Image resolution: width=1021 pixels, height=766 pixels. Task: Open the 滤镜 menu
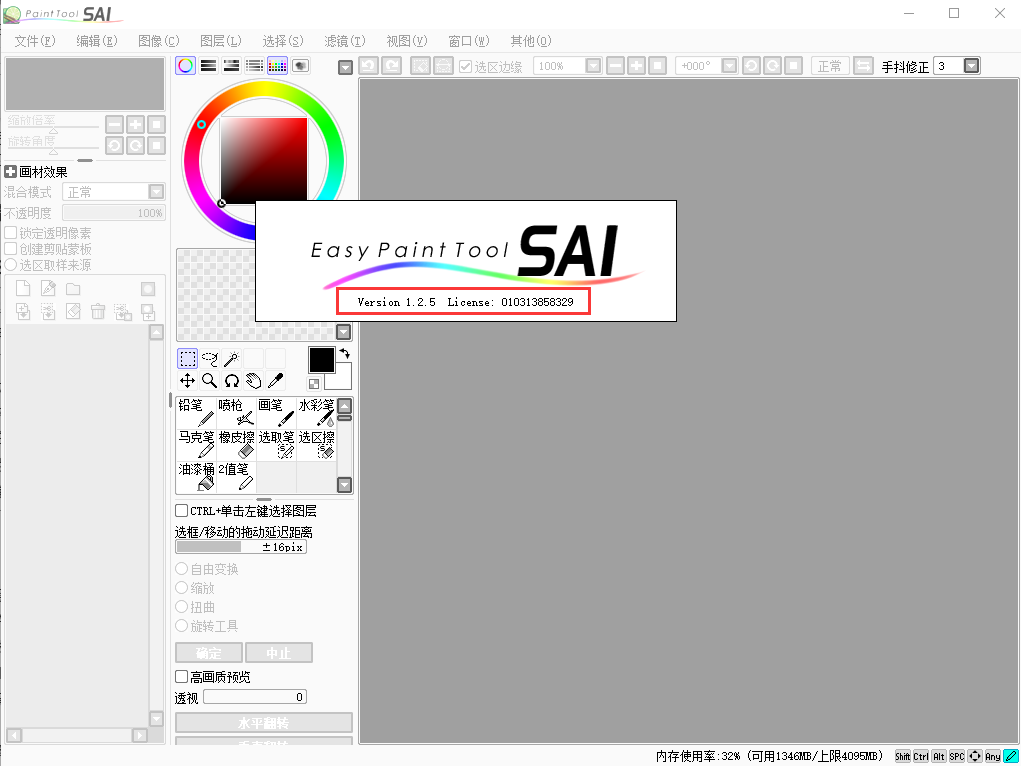[x=344, y=41]
